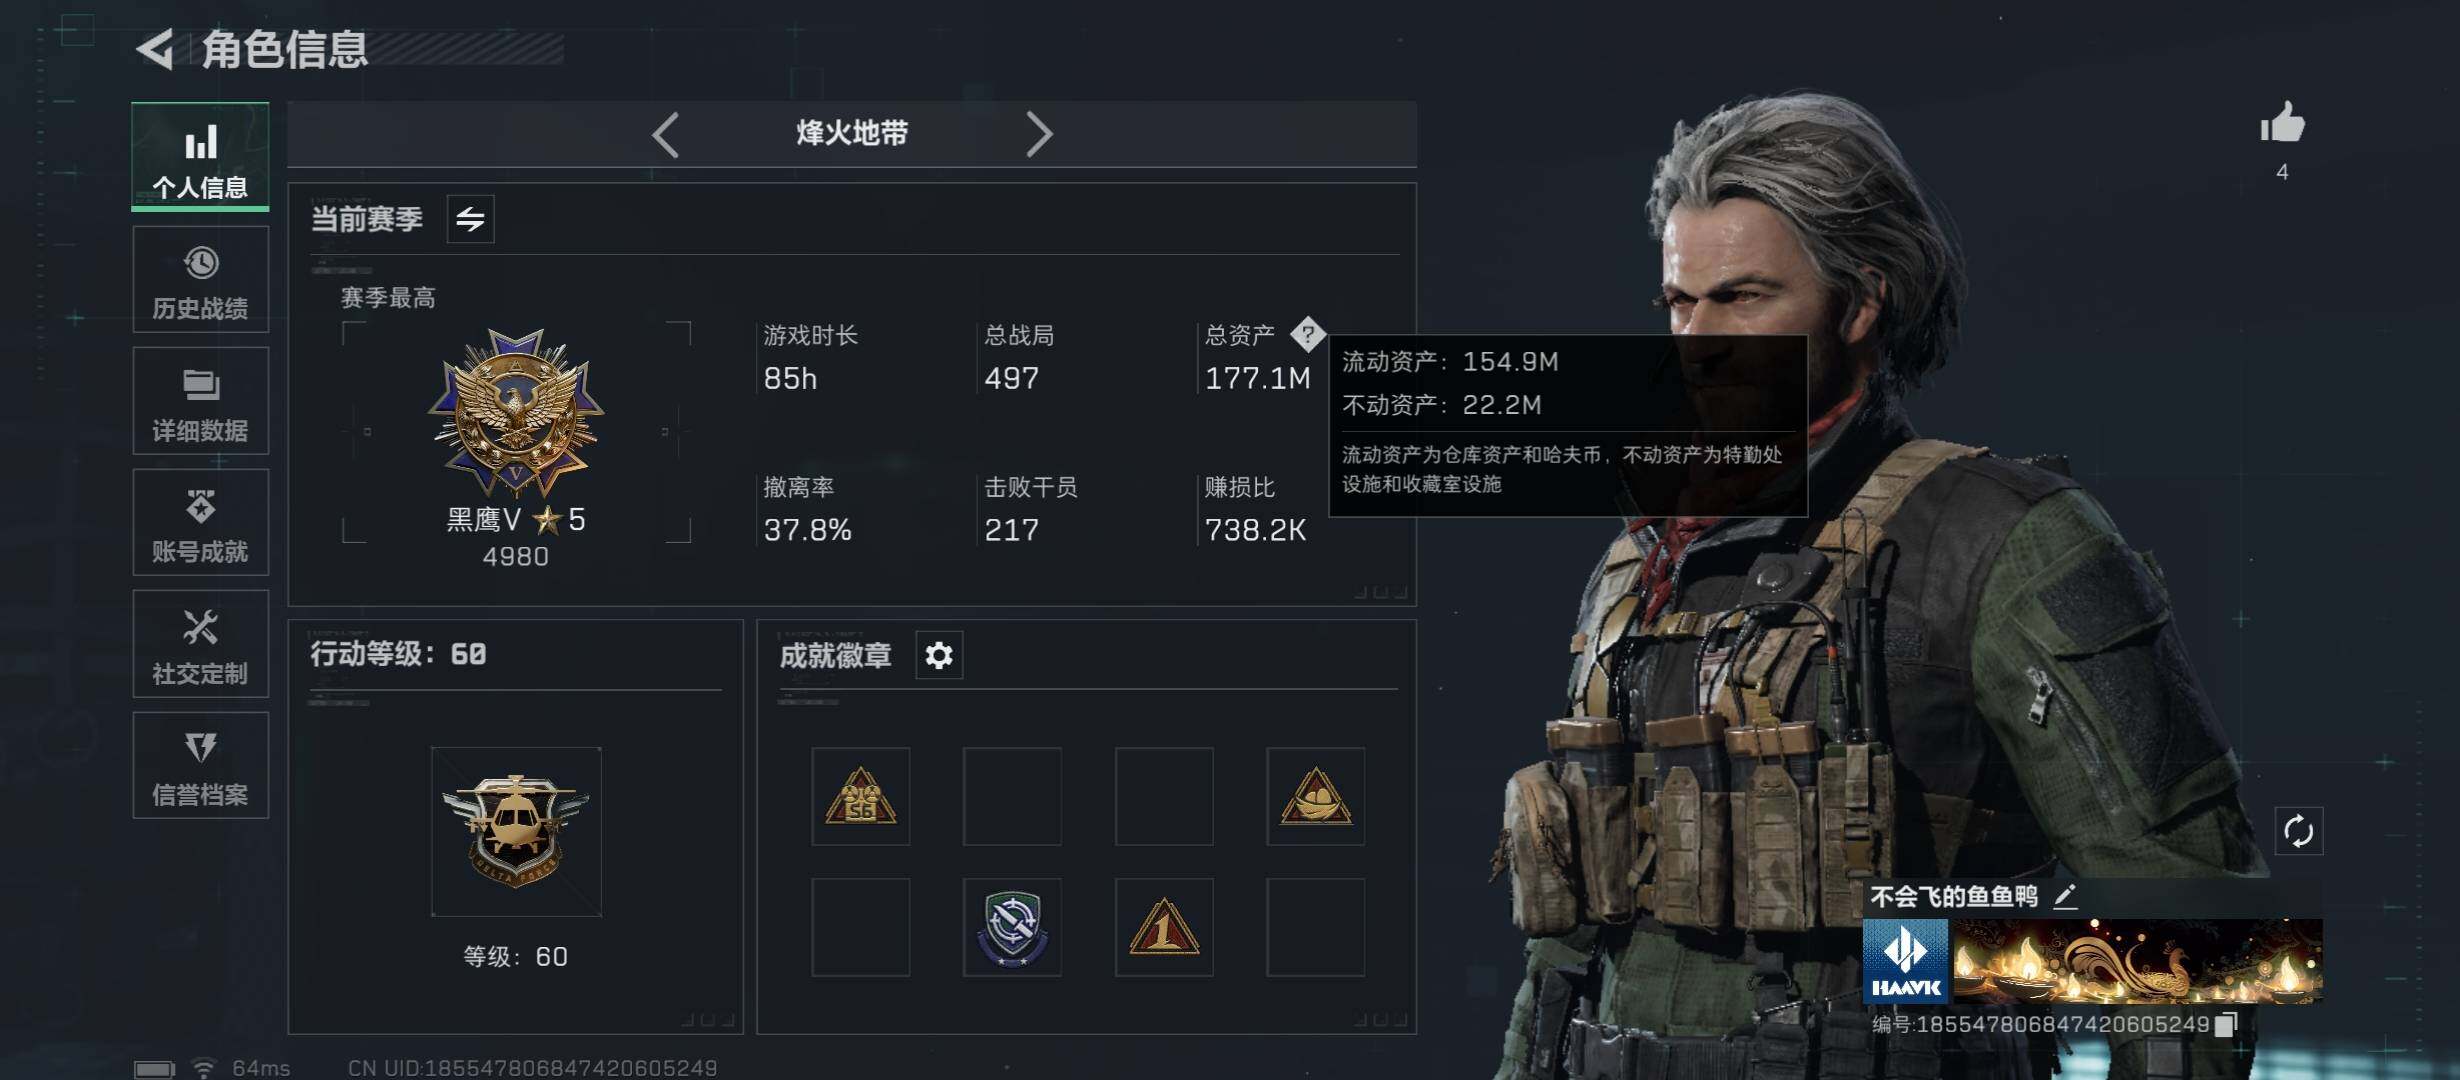
Task: Open 成就徽章 gear settings
Action: 939,655
